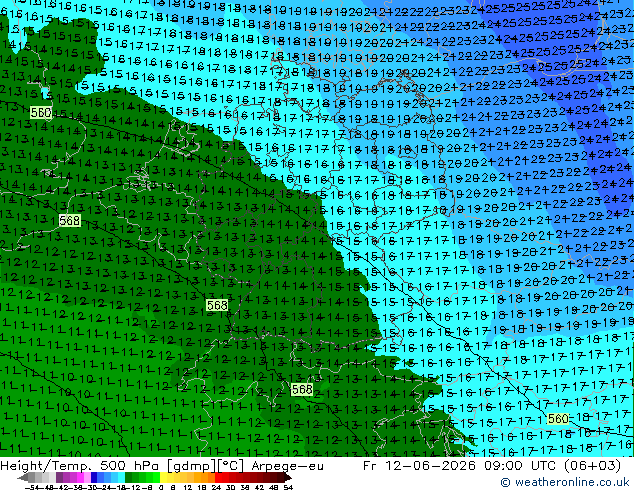Click the 'Height/Temp. 500 hPa' map title
The height and width of the screenshot is (490, 634).
(79, 466)
